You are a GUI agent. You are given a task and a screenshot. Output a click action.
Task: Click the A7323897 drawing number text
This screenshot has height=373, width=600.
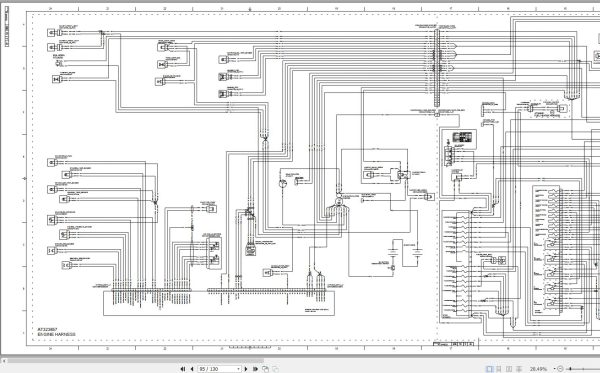tap(47, 329)
